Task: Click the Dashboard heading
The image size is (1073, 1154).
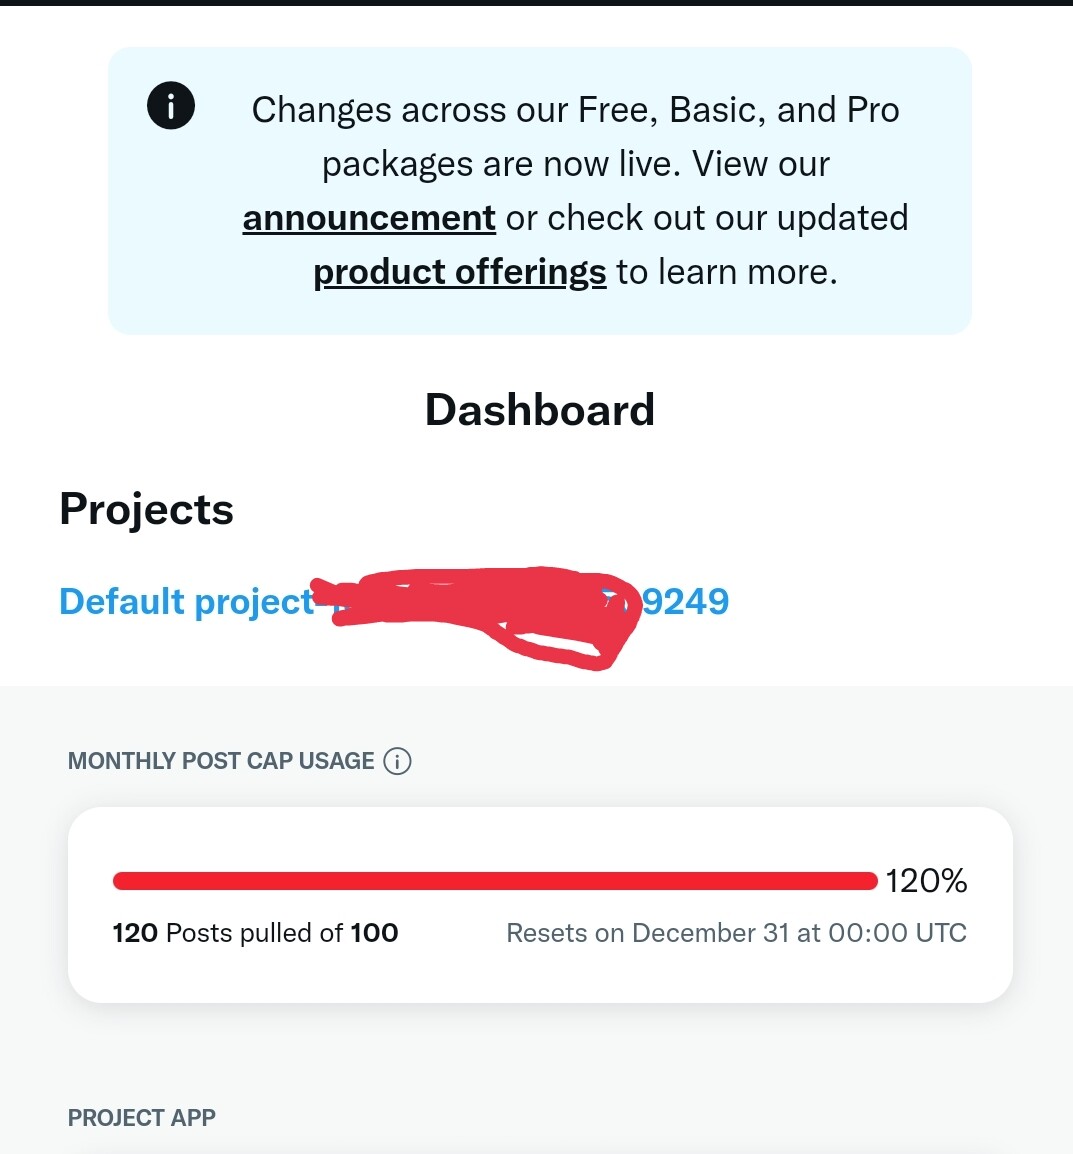Action: pyautogui.click(x=540, y=409)
